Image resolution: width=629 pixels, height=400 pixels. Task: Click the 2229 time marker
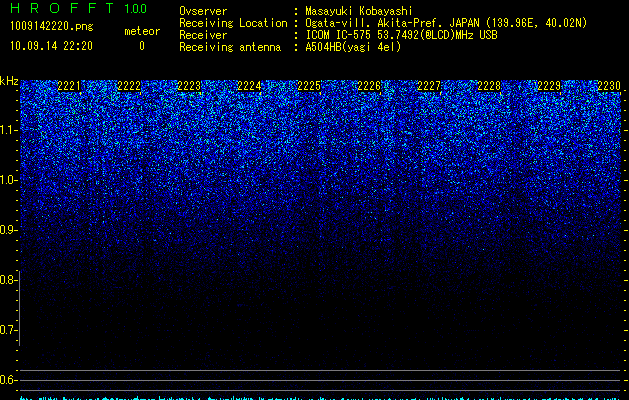click(549, 86)
